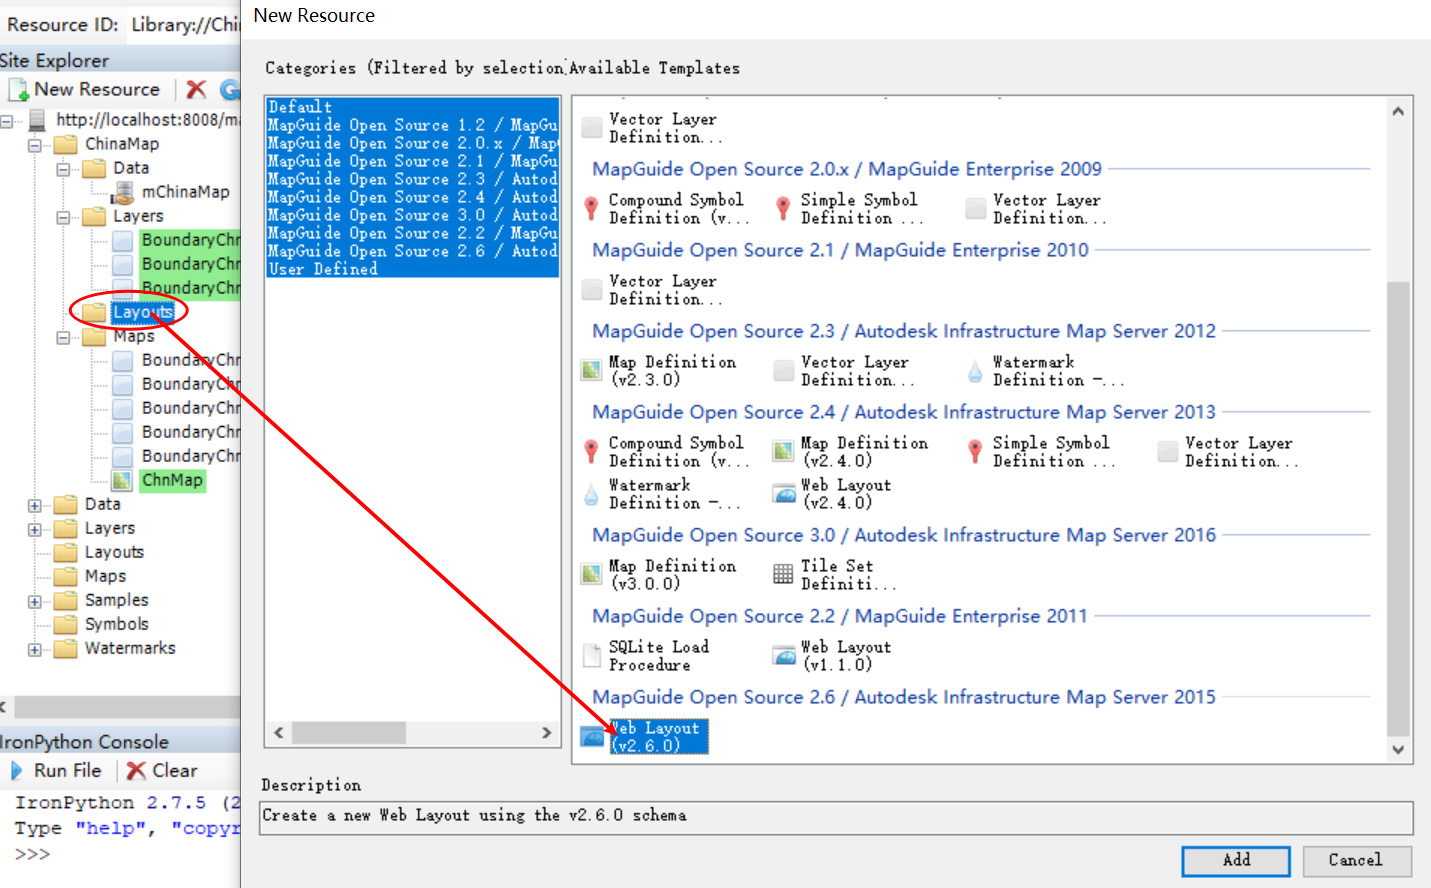The image size is (1431, 888).
Task: Click the Run File arrow icon
Action: [x=17, y=771]
